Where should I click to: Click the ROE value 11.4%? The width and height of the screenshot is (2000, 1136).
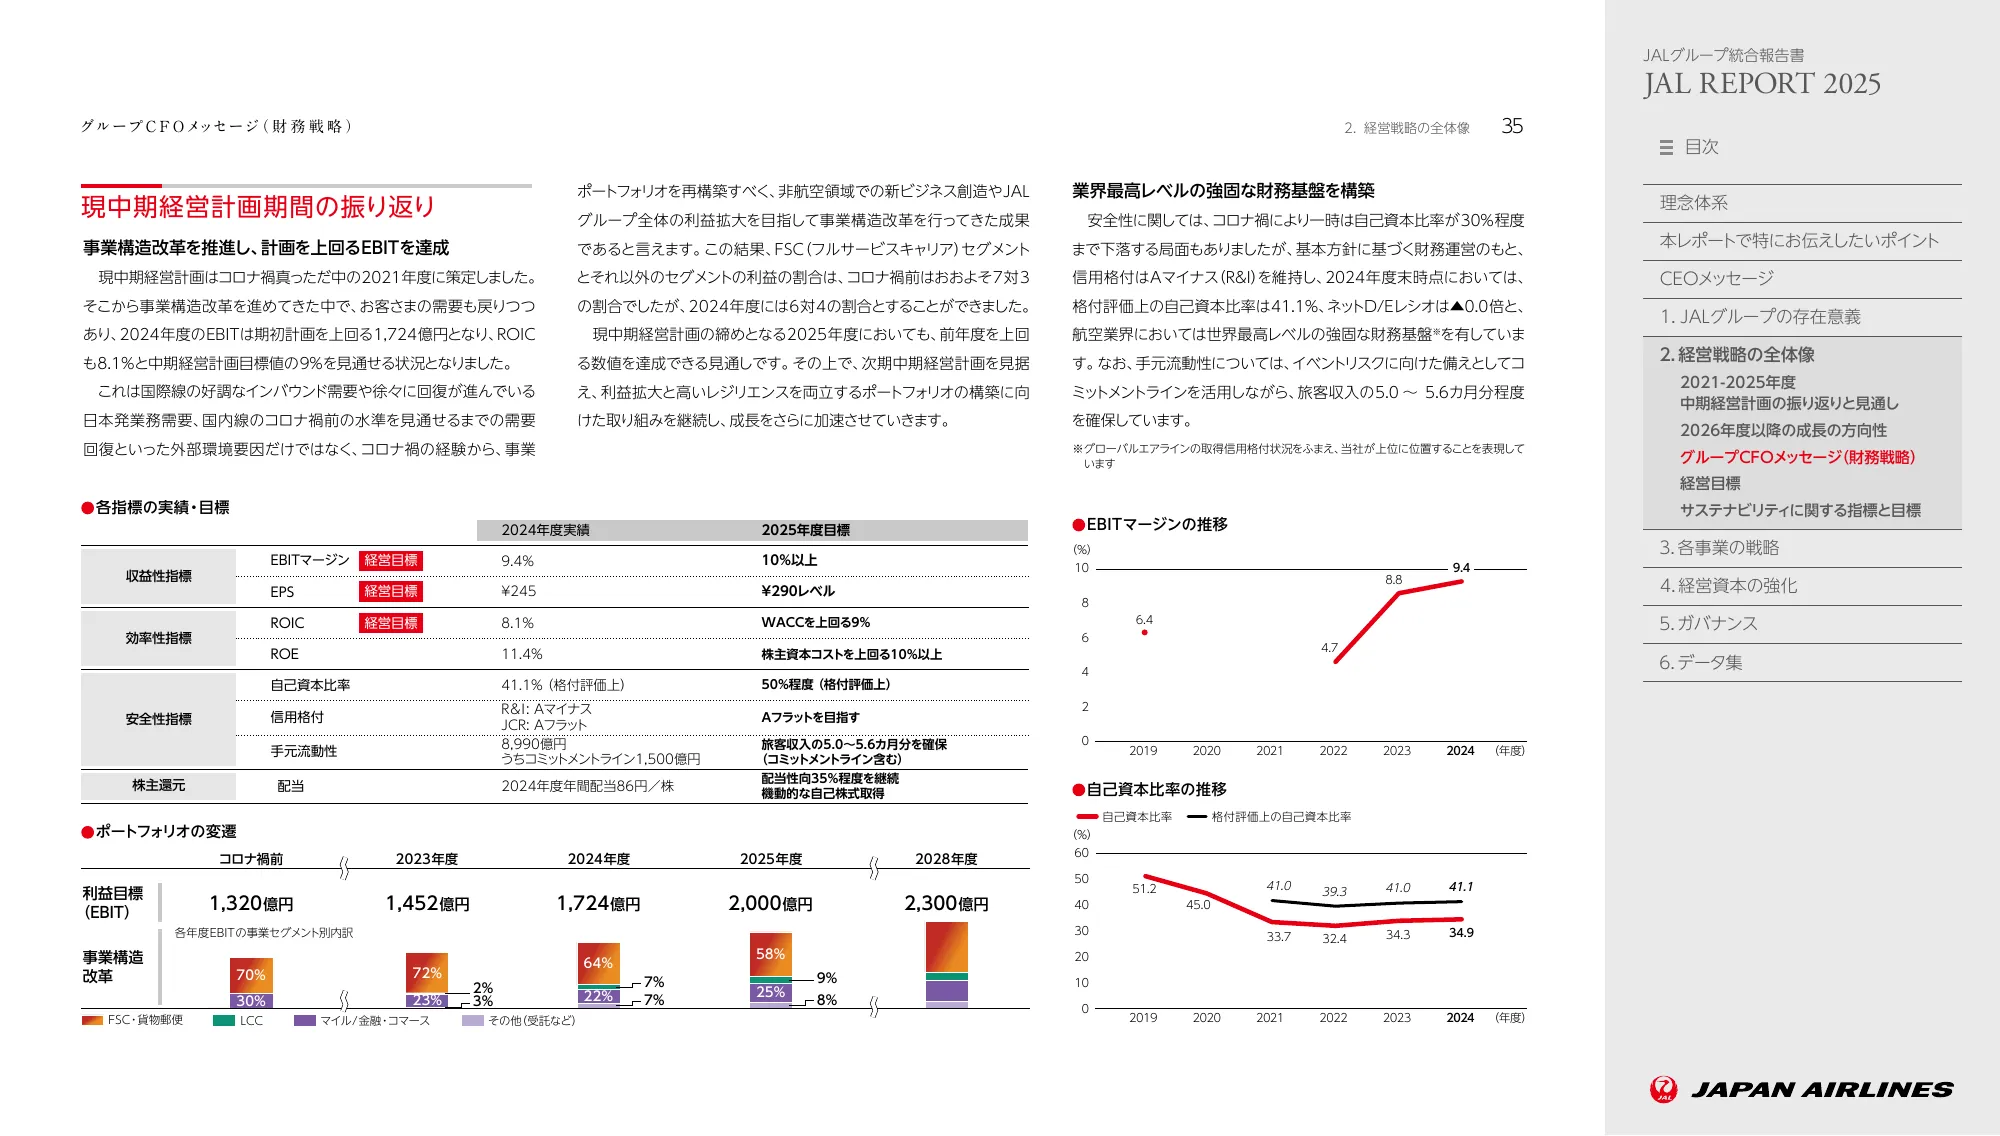(x=522, y=654)
